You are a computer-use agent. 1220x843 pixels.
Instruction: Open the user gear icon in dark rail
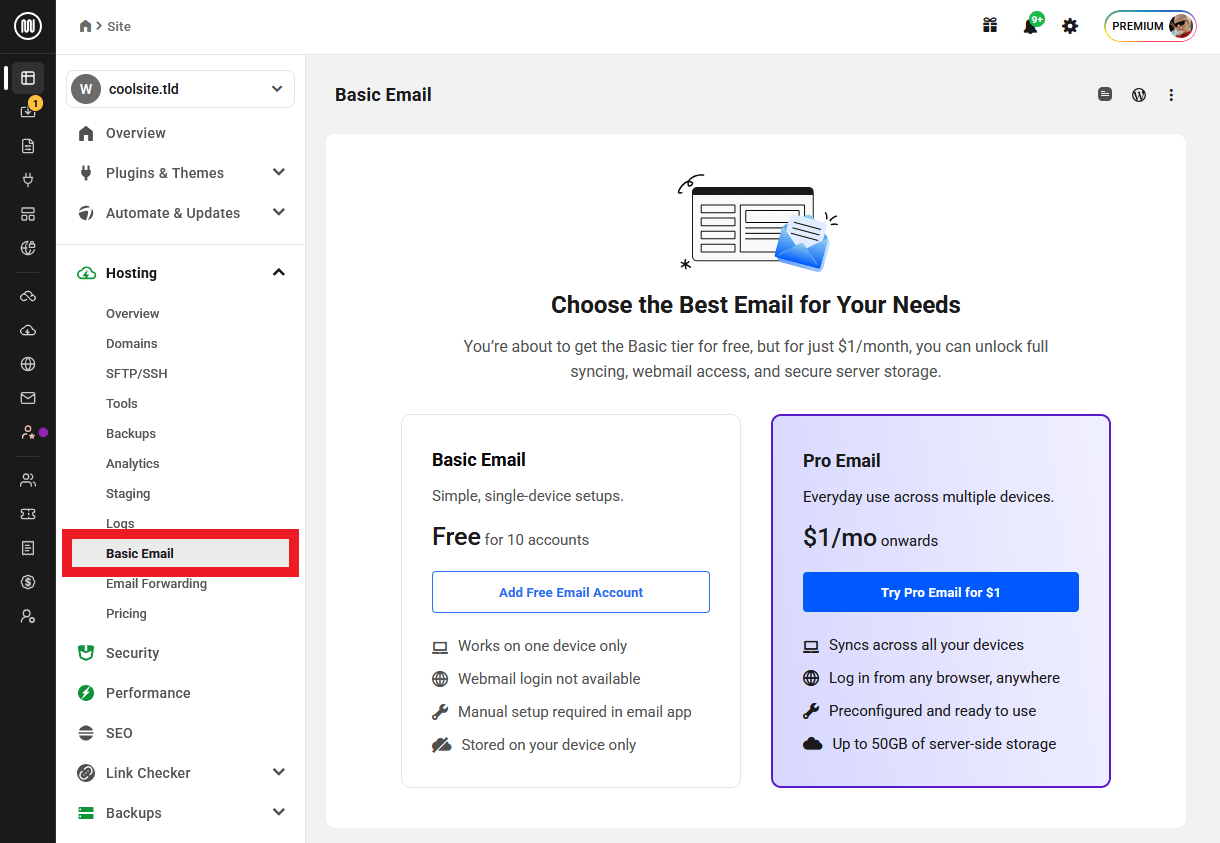click(28, 616)
